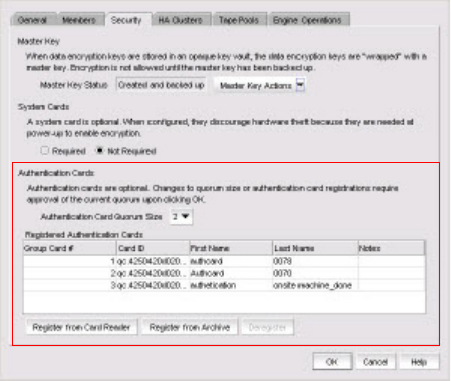The height and width of the screenshot is (381, 451).
Task: Click group card number 3 cell
Action: [x=70, y=285]
